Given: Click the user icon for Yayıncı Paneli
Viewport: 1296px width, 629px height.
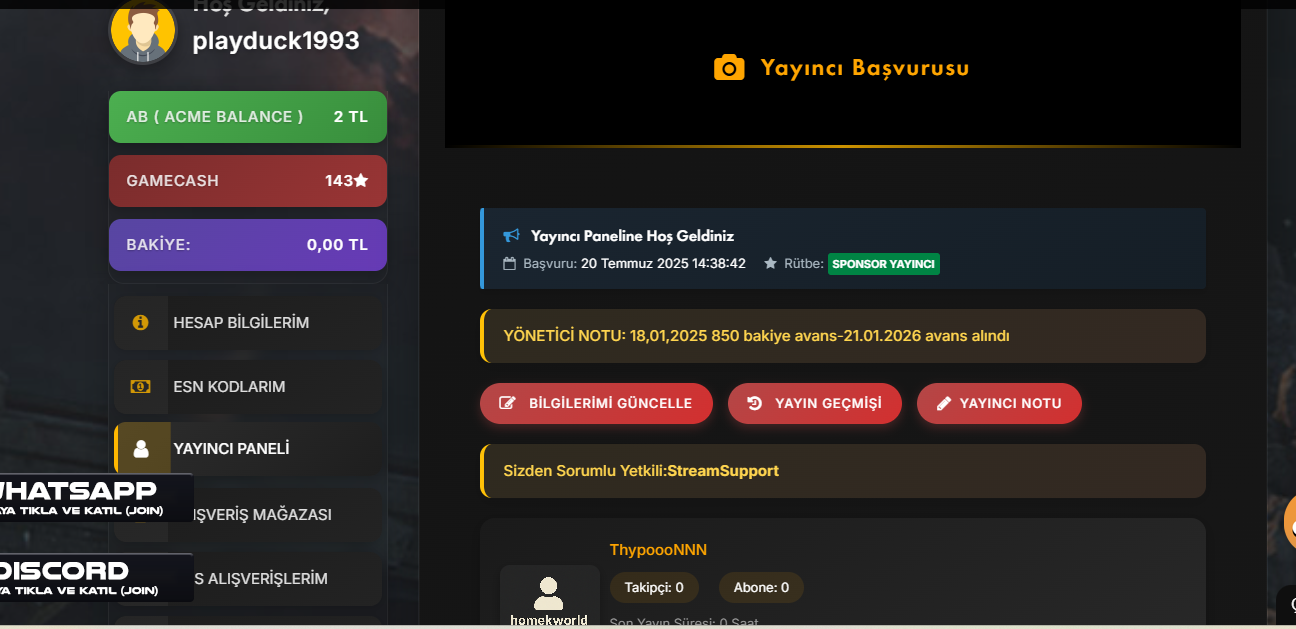Looking at the screenshot, I should [141, 449].
